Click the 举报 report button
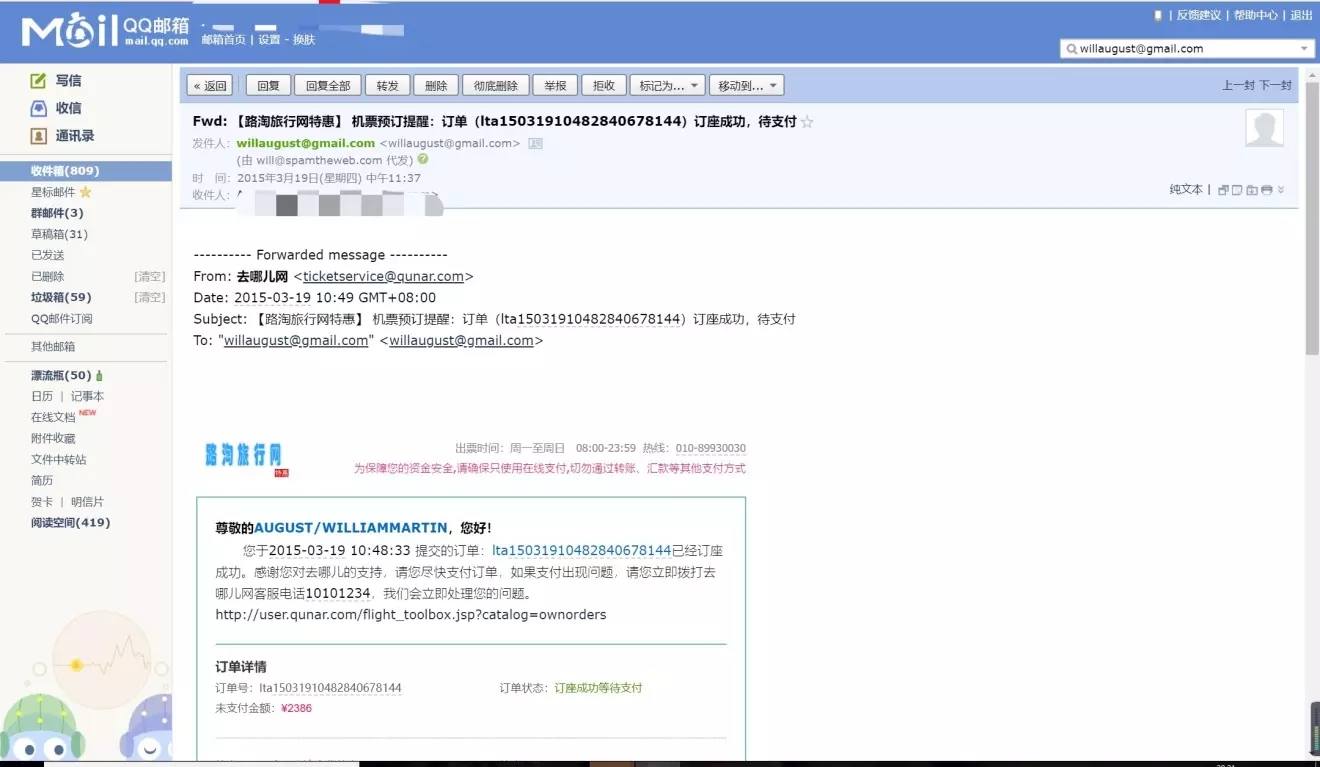 click(x=555, y=86)
